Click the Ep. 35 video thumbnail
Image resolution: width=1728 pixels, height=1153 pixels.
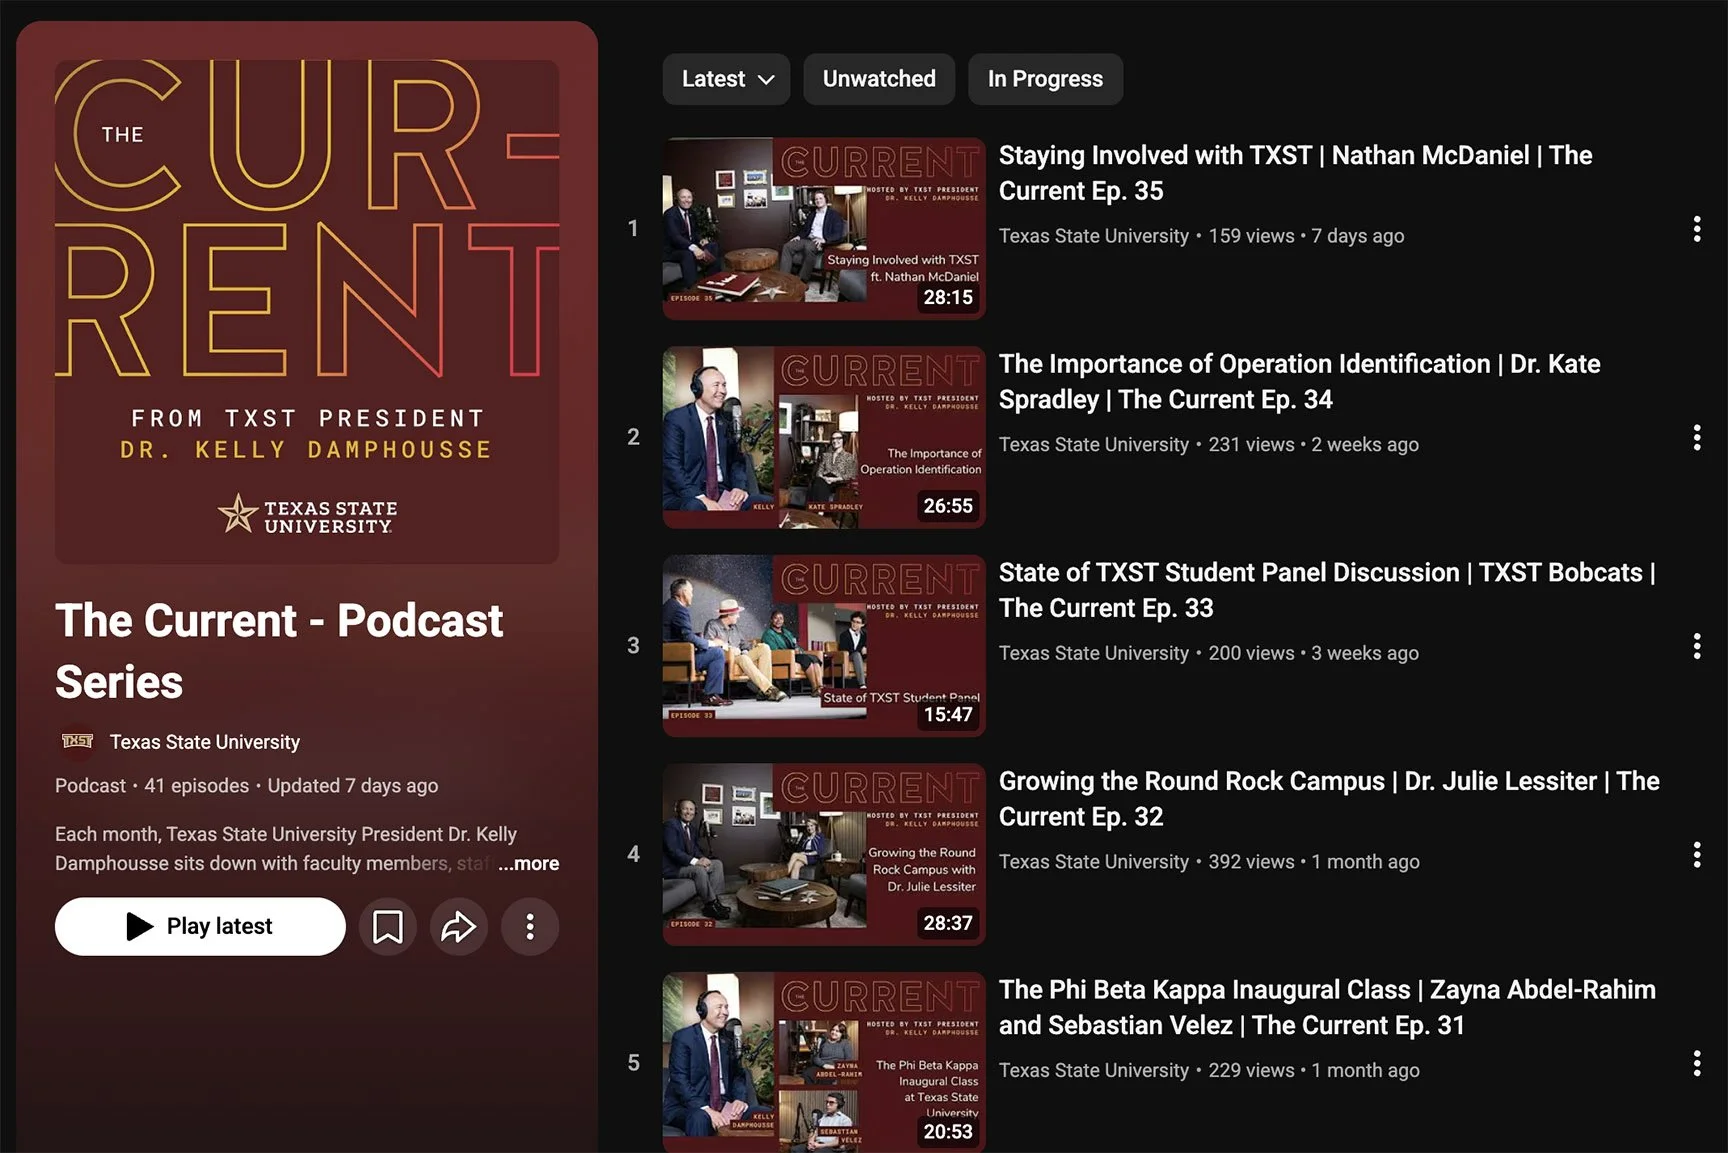pyautogui.click(x=824, y=229)
